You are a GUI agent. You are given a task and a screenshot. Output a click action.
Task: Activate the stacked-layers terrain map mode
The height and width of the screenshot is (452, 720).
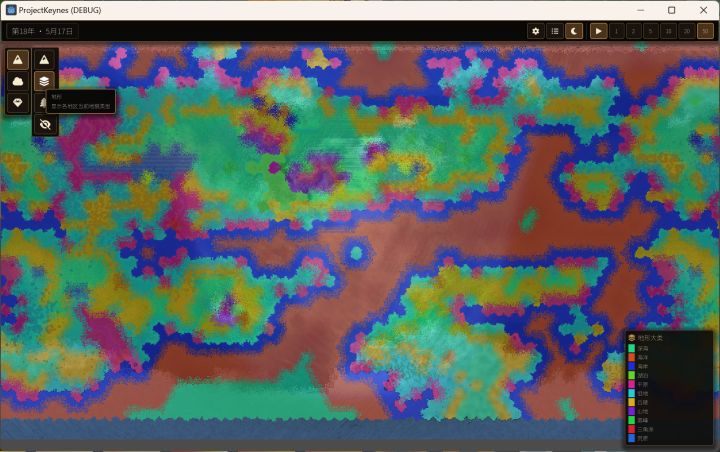[x=45, y=81]
